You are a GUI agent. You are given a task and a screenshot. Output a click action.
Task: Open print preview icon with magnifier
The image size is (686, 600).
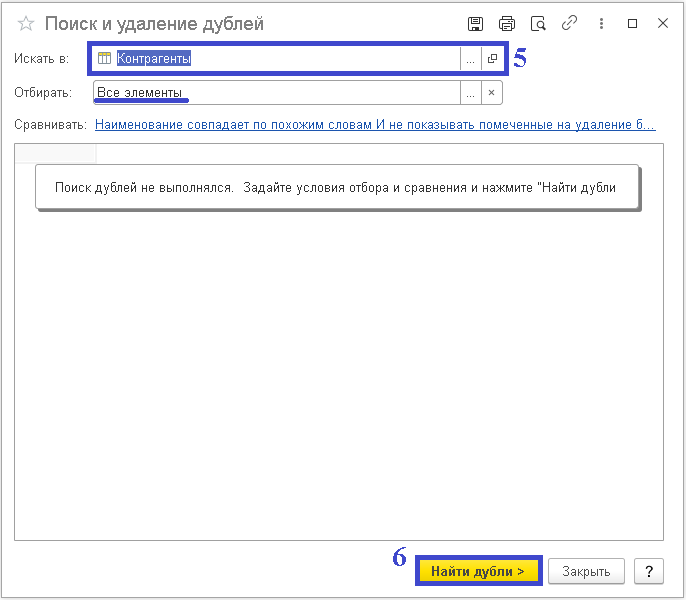(x=538, y=24)
